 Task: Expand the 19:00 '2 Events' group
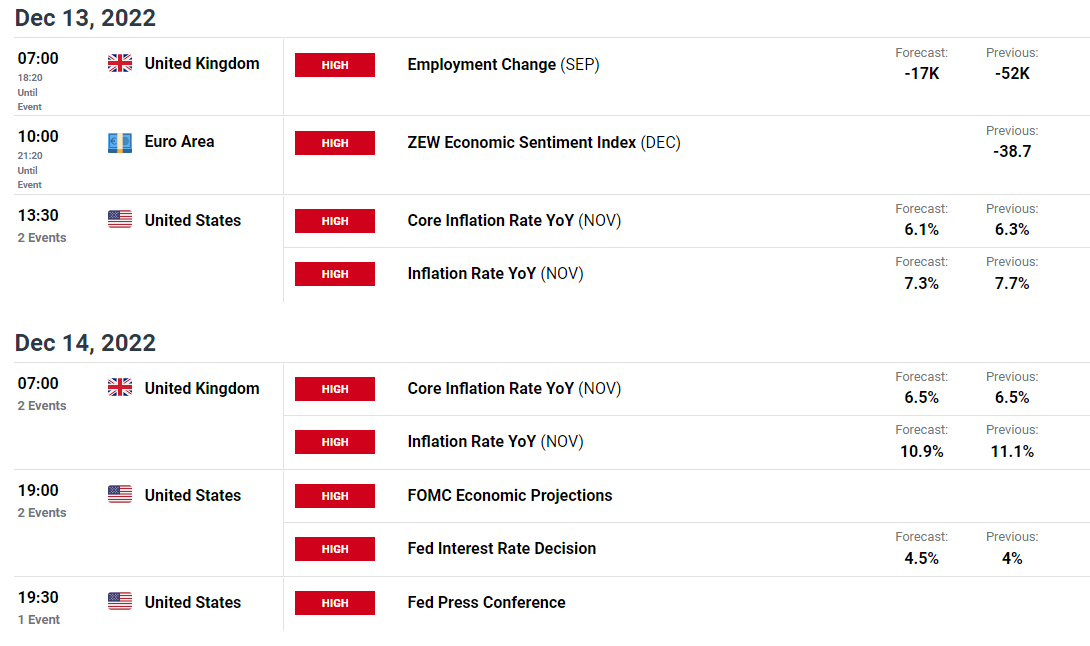(42, 513)
